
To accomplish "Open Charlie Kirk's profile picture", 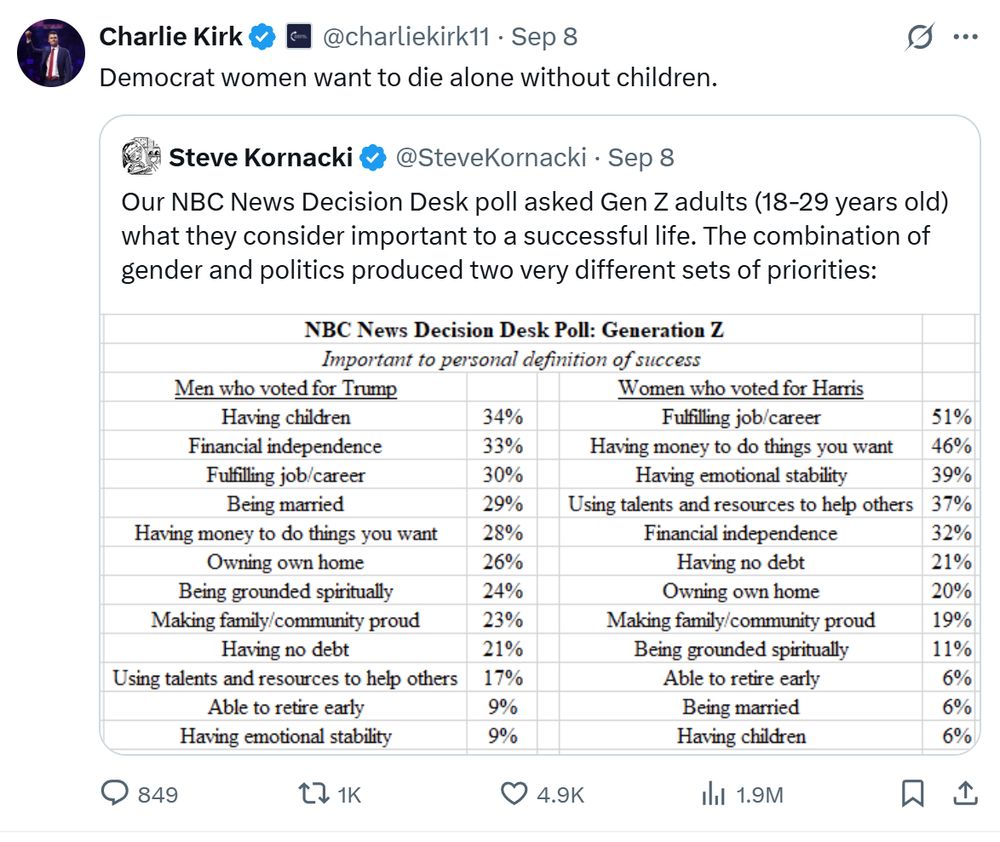I will (51, 52).
